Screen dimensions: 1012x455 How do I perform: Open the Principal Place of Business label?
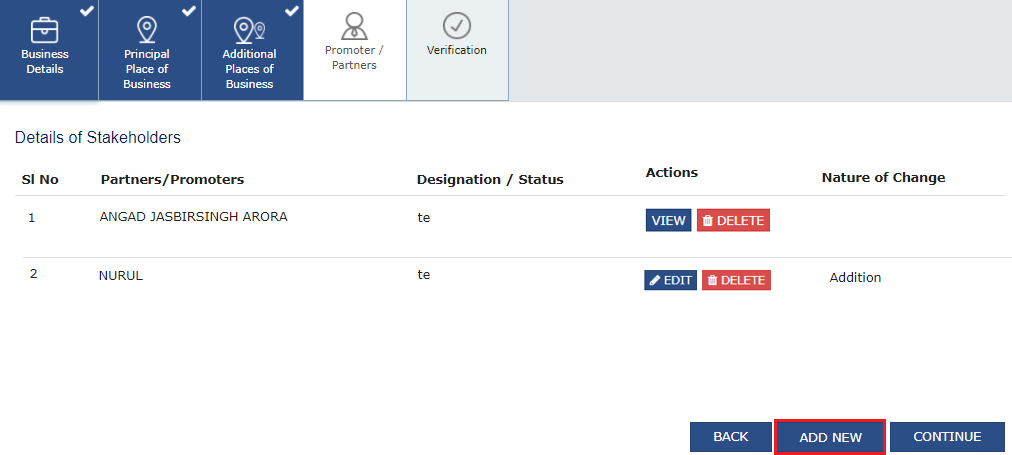click(x=147, y=69)
